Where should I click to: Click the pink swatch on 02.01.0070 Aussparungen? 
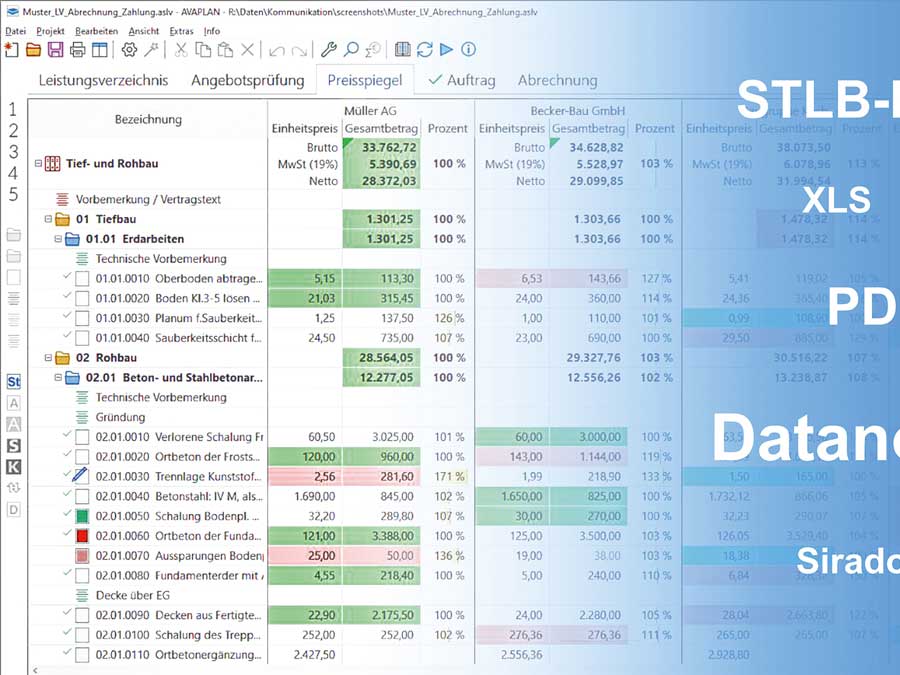tap(82, 556)
